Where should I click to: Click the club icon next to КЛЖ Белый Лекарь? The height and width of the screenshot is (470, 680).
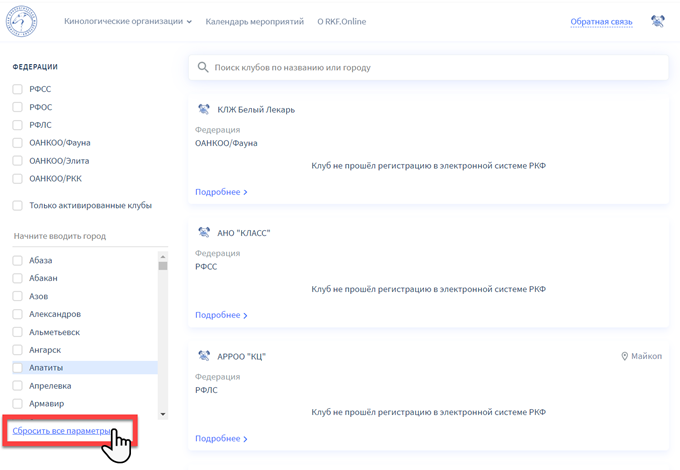coord(204,110)
